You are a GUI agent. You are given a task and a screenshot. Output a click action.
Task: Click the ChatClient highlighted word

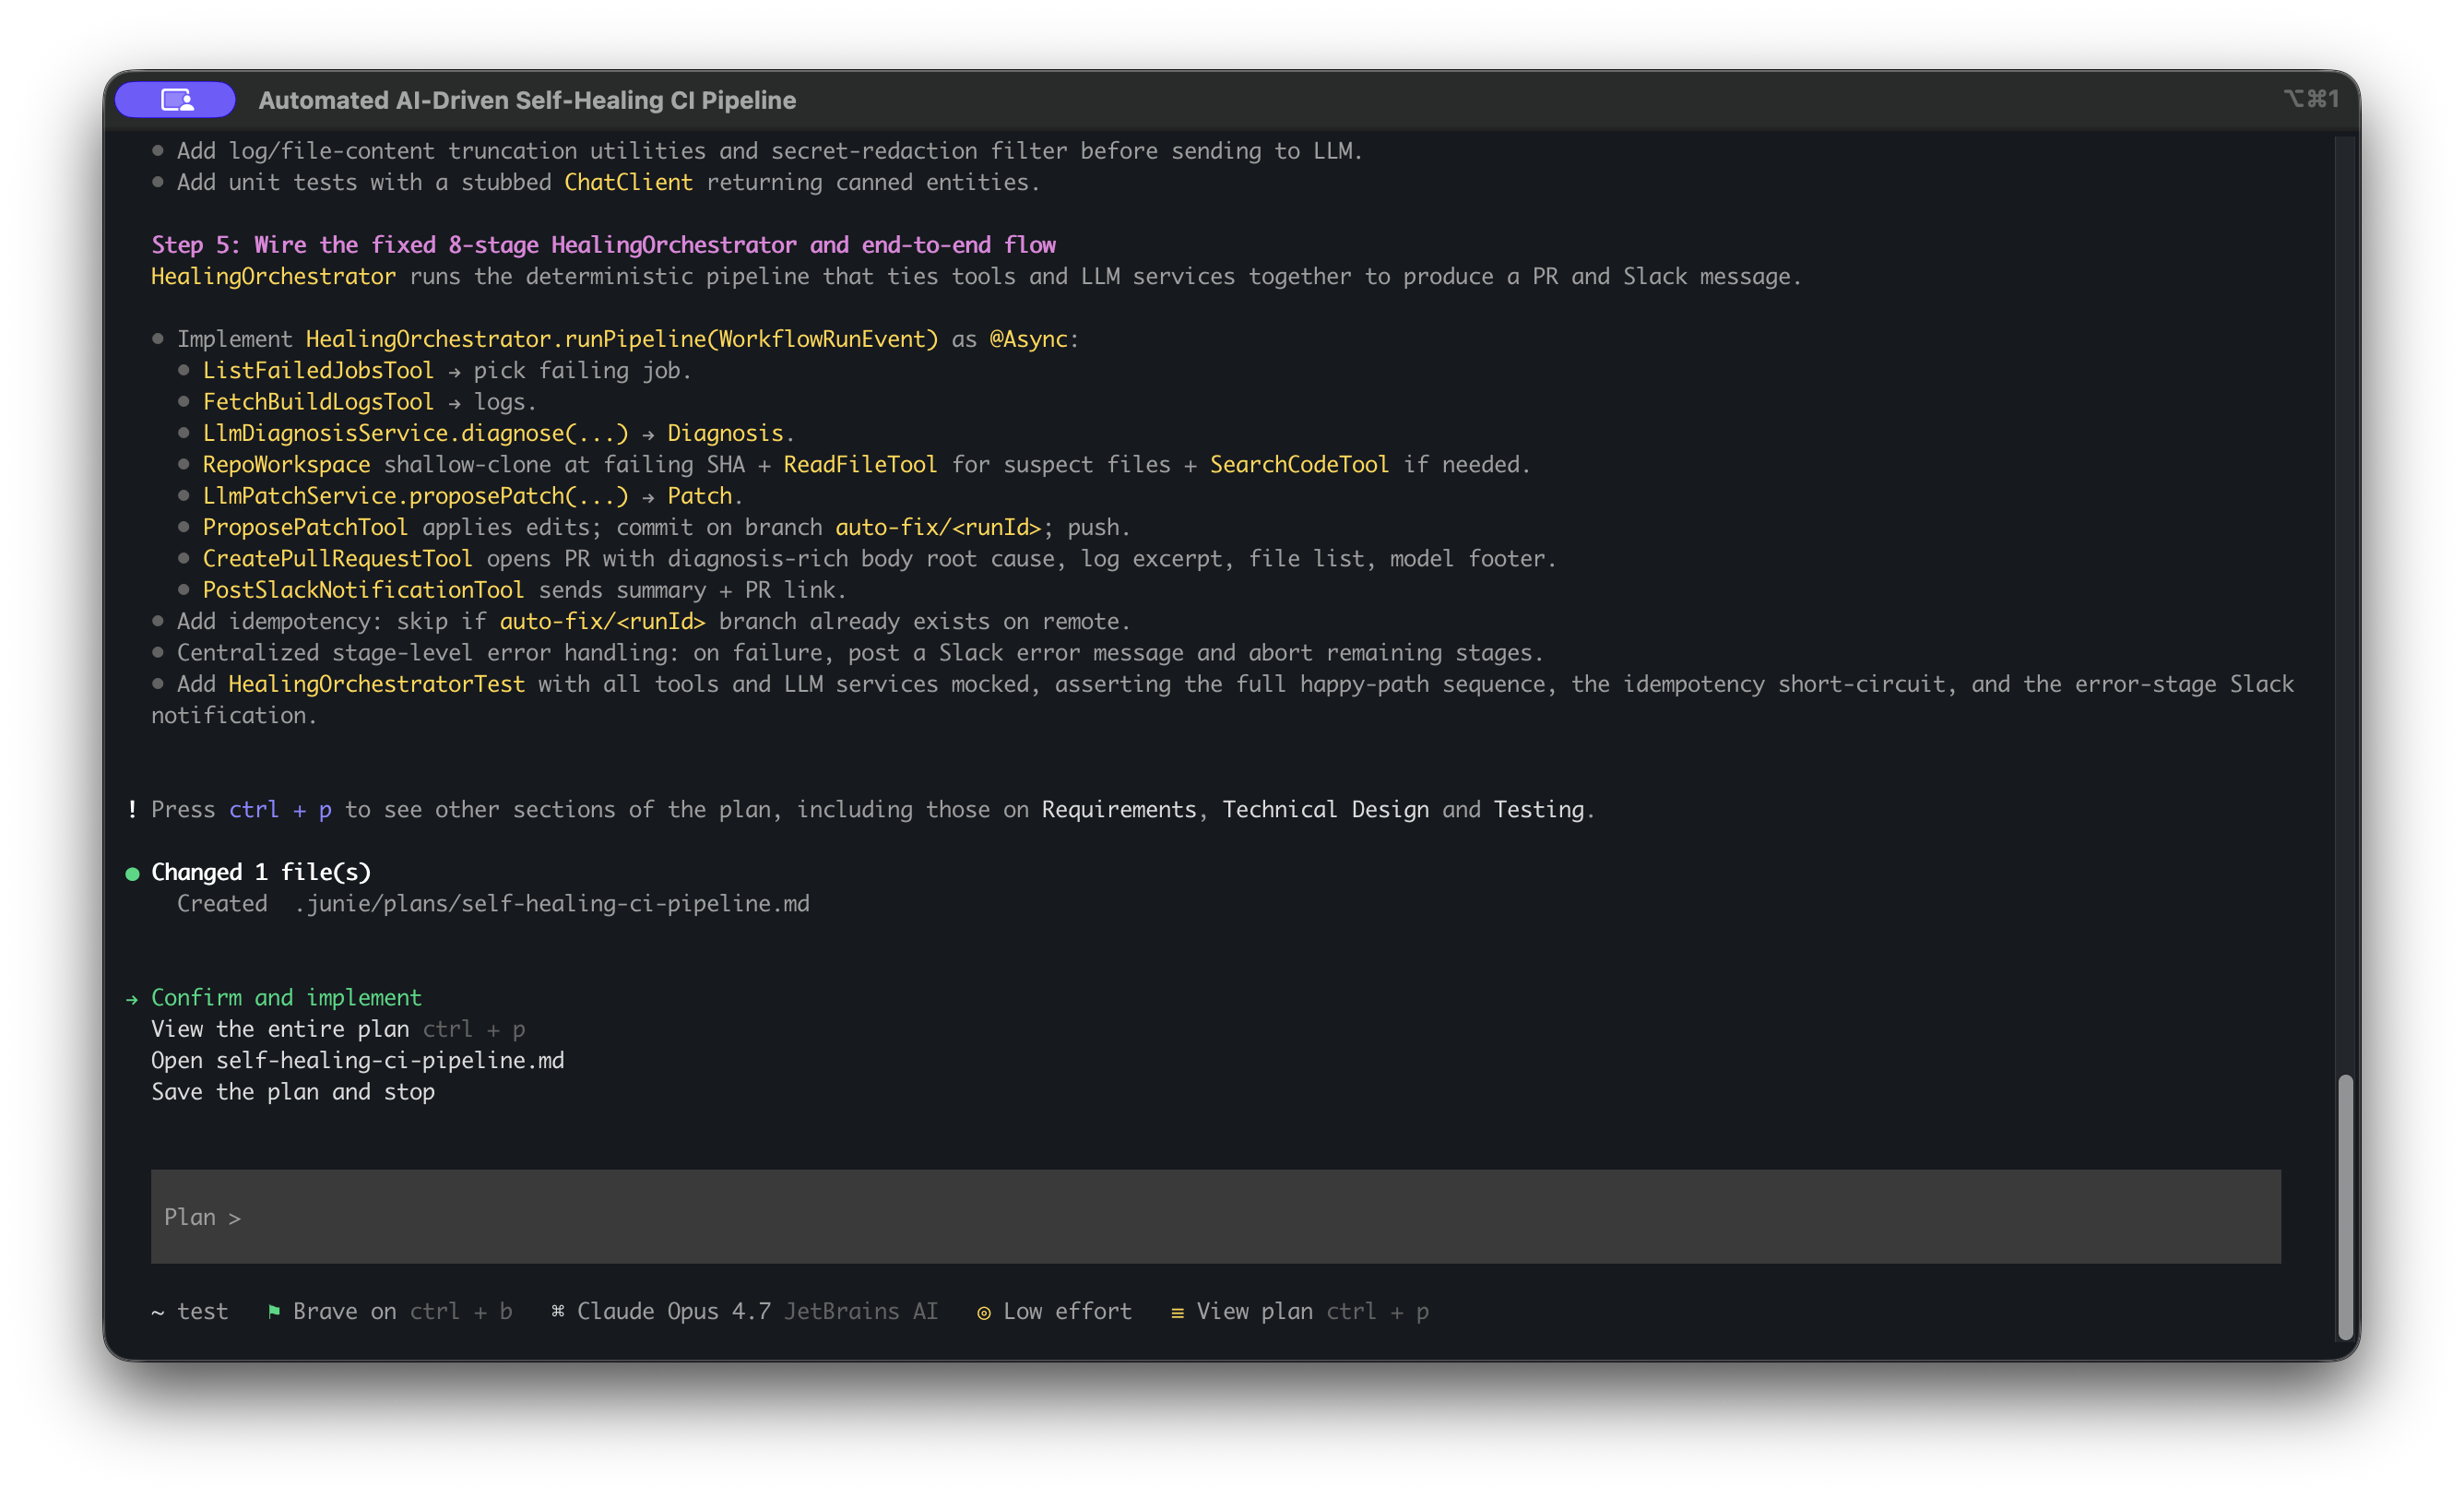click(x=628, y=183)
